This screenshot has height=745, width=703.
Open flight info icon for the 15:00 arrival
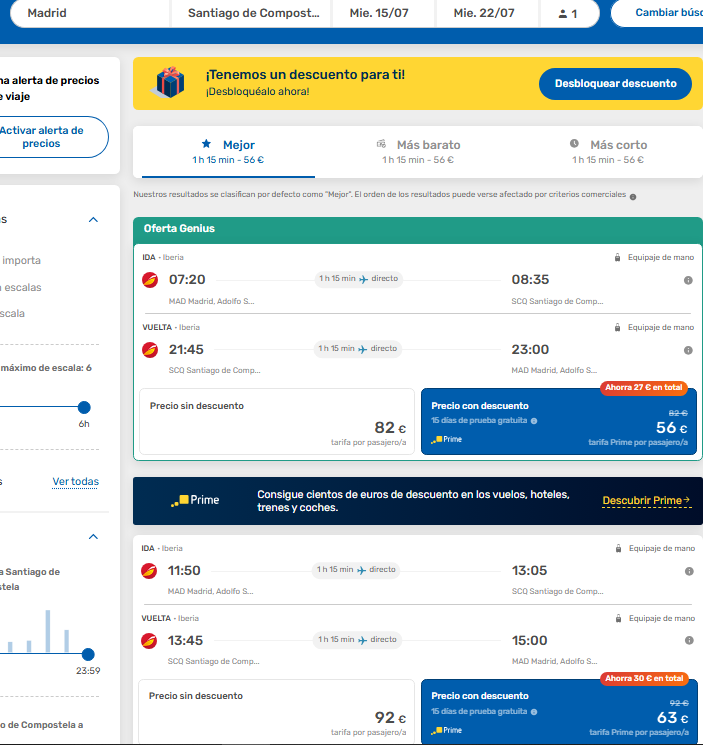pos(689,640)
